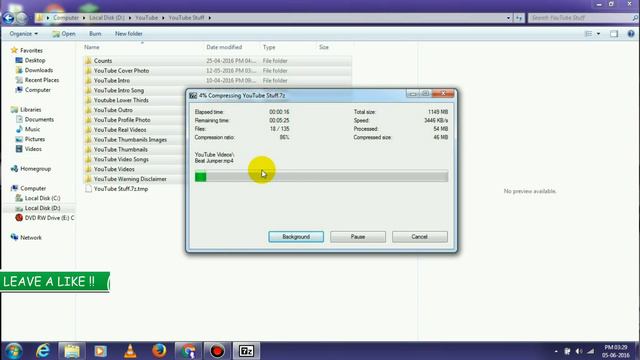Click the Forward navigation arrow in Explorer

(21, 18)
